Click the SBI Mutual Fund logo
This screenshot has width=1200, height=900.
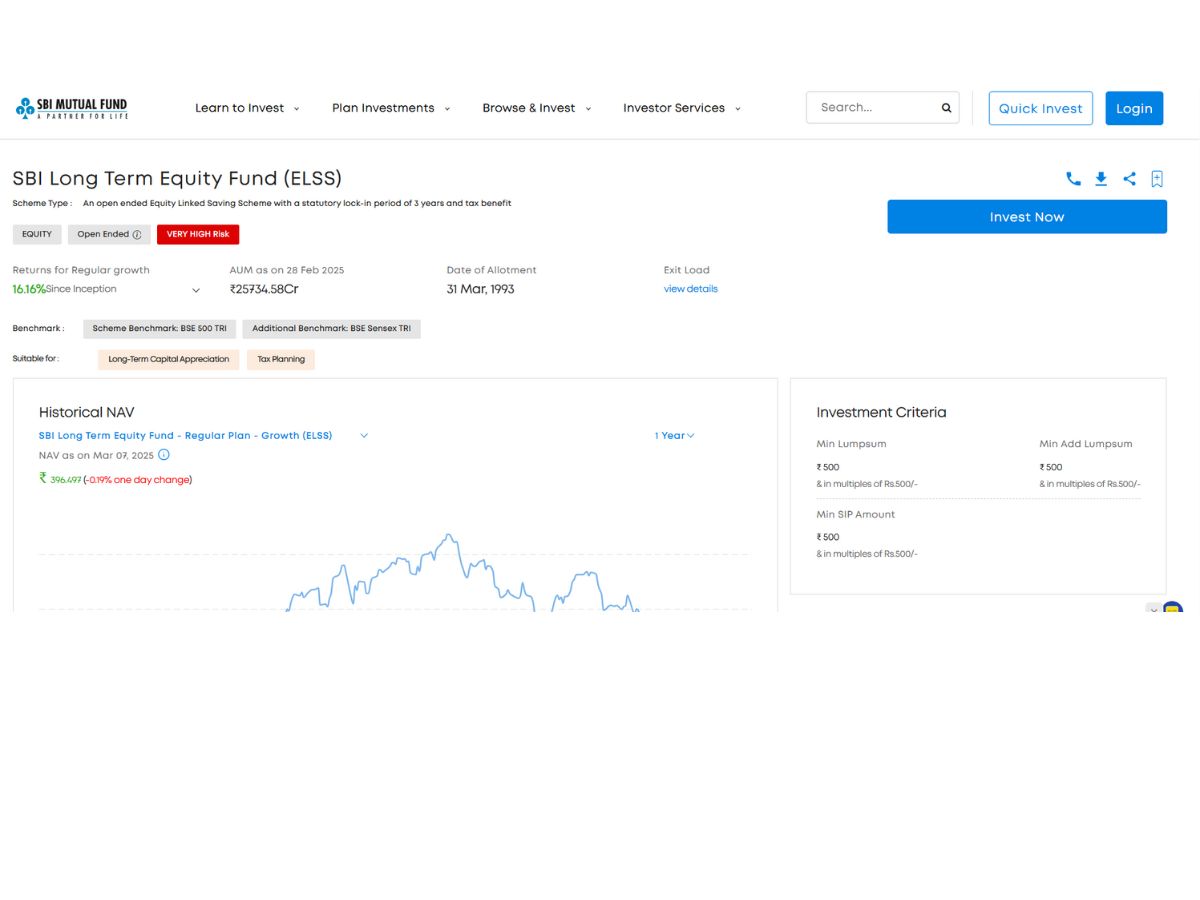70,107
